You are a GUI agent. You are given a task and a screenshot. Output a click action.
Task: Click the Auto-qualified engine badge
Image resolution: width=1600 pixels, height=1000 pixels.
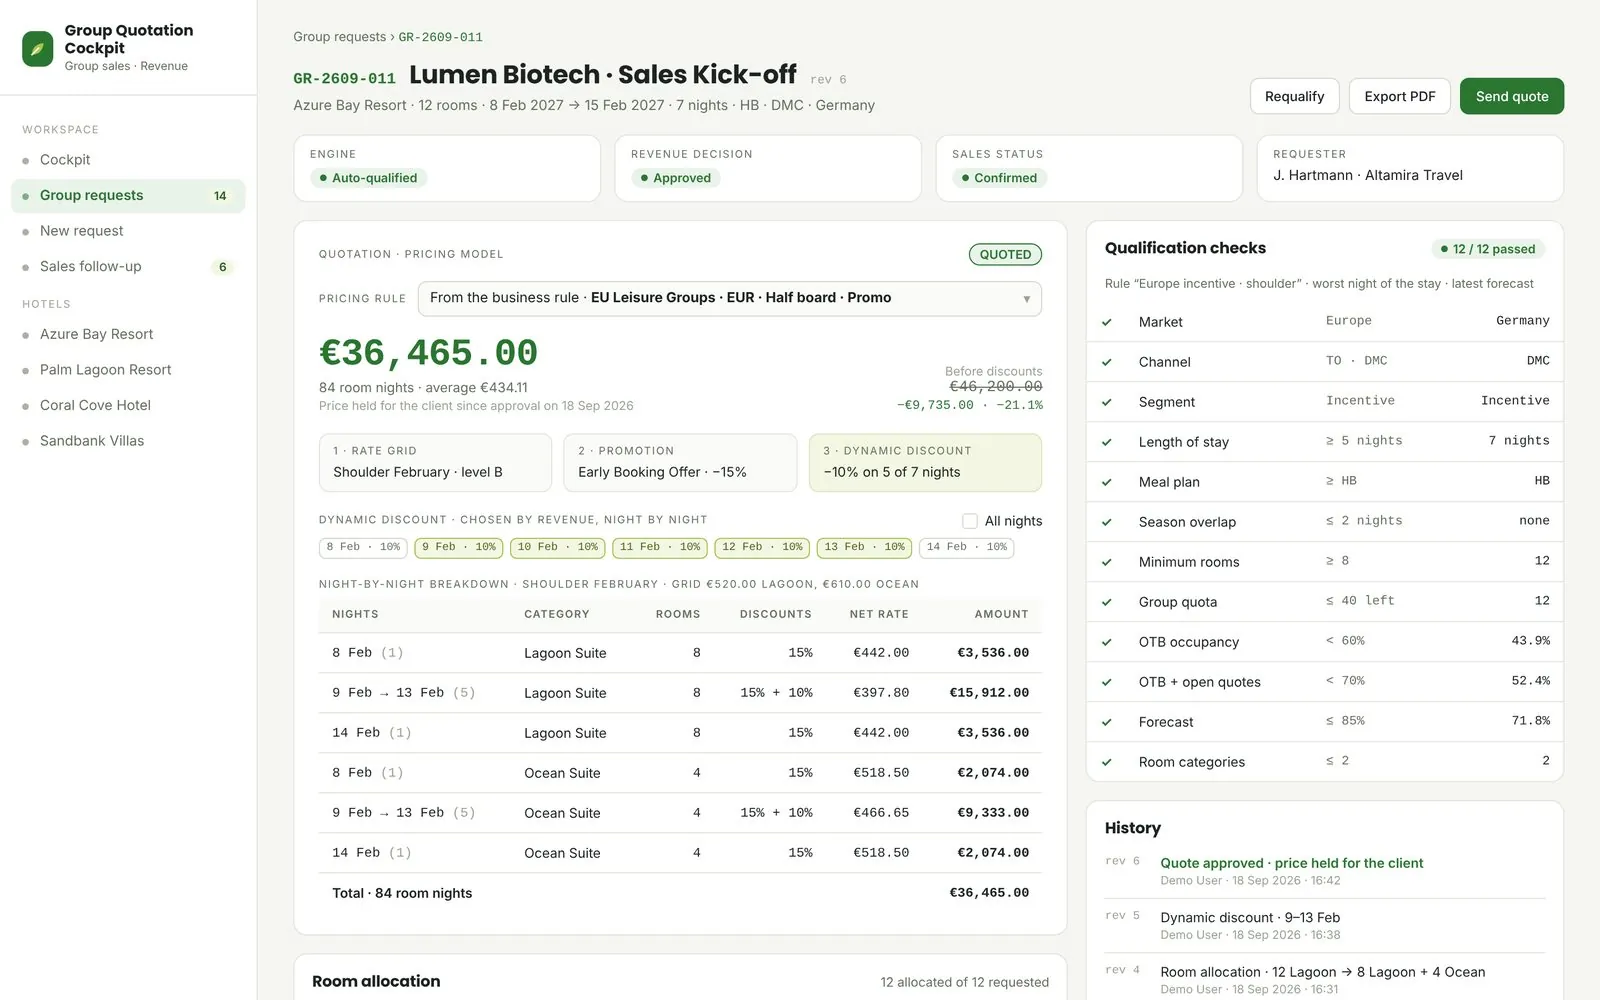368,178
